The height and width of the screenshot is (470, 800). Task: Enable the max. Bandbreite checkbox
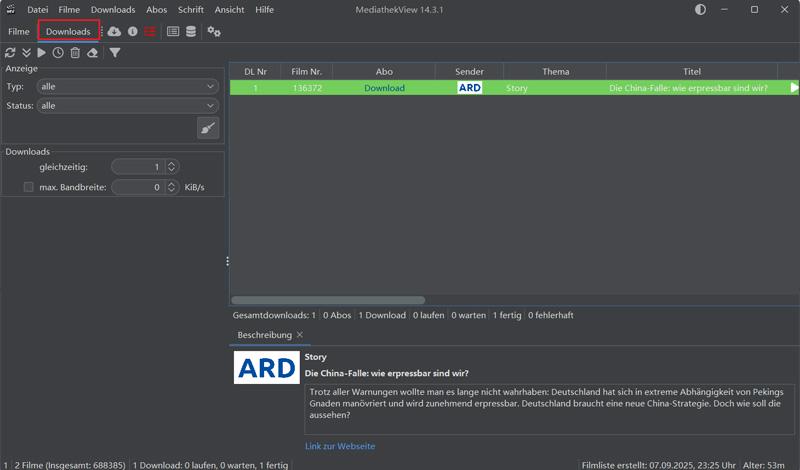point(29,187)
